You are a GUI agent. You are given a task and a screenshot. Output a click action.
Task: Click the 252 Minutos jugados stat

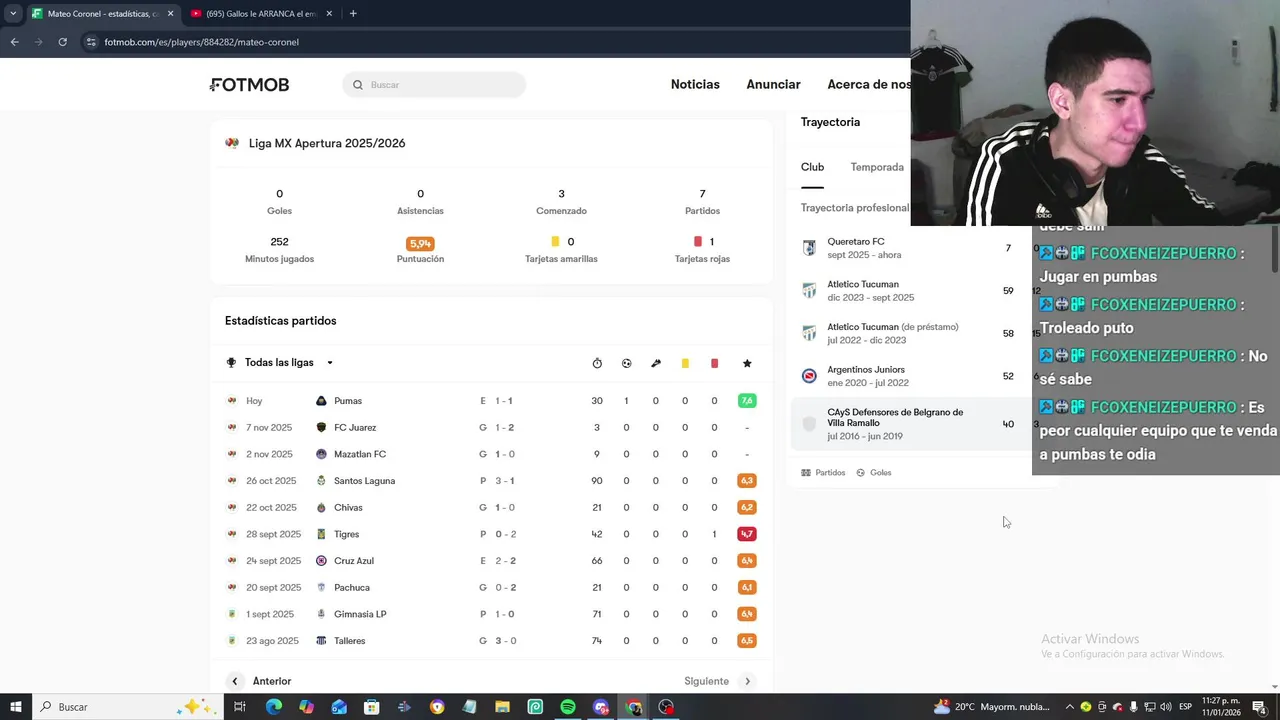pyautogui.click(x=279, y=250)
